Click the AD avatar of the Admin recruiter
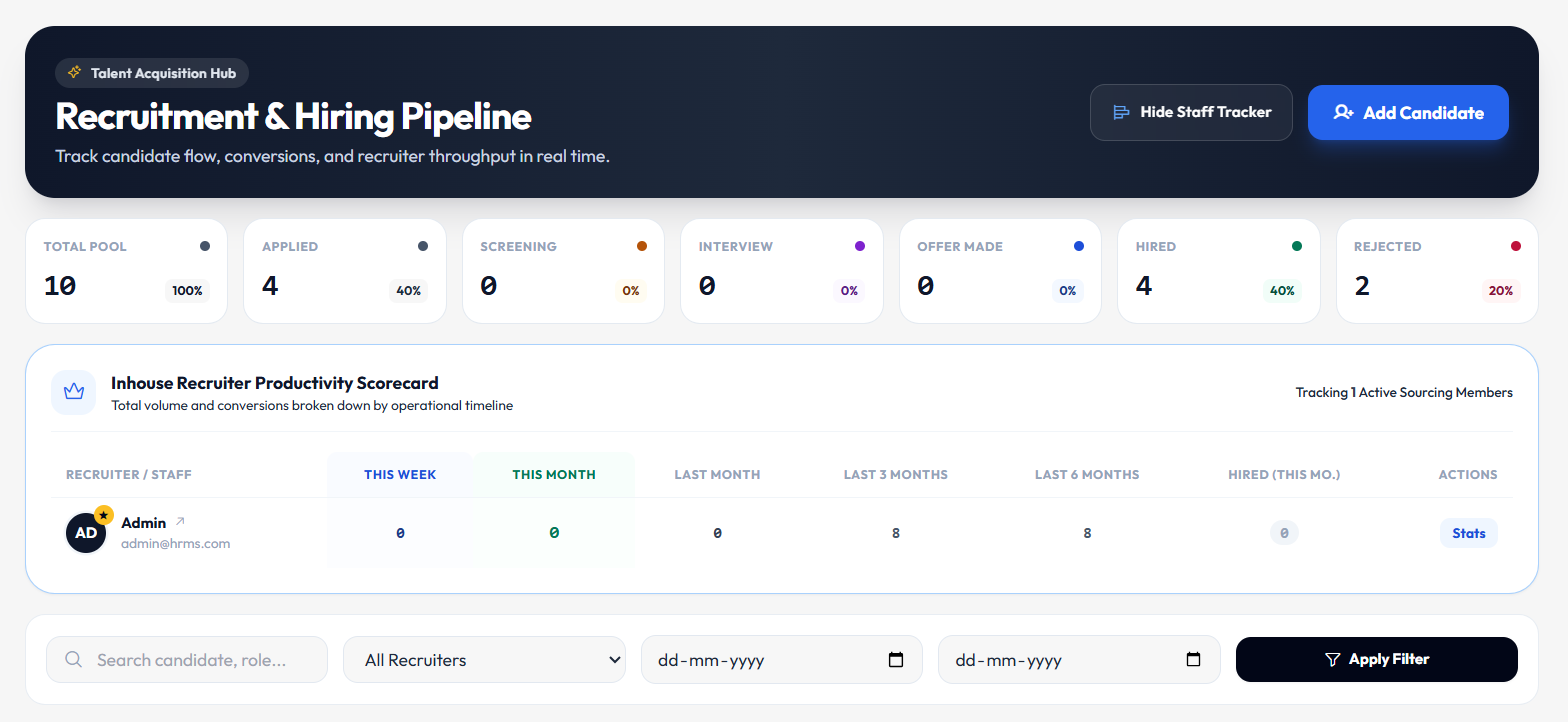The image size is (1568, 722). click(x=86, y=533)
